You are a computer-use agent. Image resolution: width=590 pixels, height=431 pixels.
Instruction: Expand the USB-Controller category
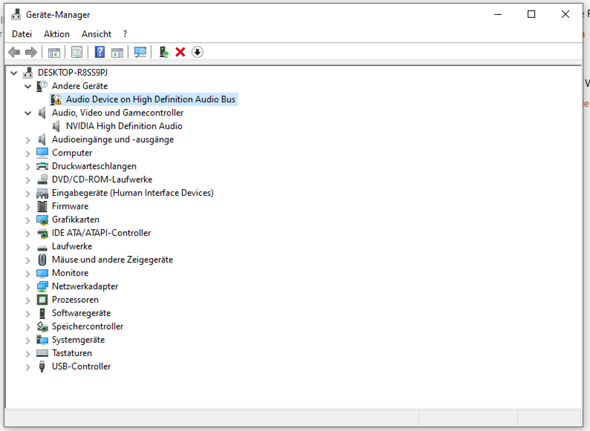(x=28, y=367)
